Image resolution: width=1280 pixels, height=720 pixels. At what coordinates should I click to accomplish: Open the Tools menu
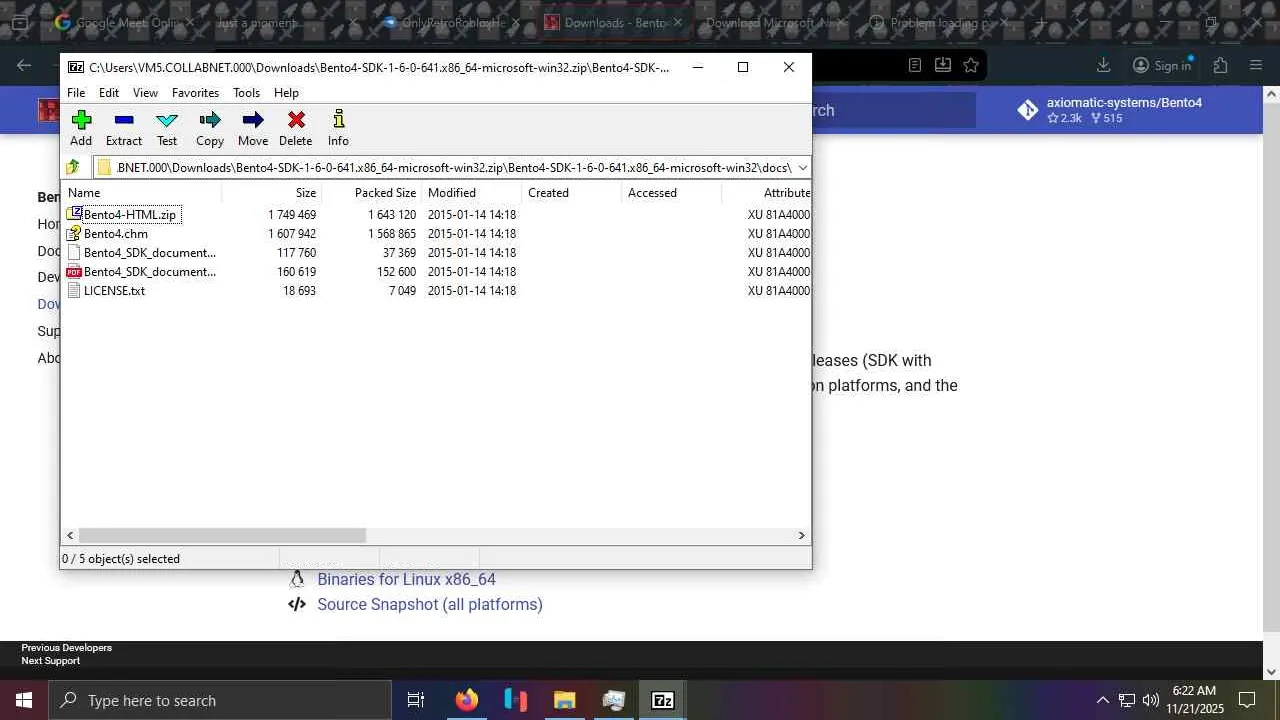[246, 93]
